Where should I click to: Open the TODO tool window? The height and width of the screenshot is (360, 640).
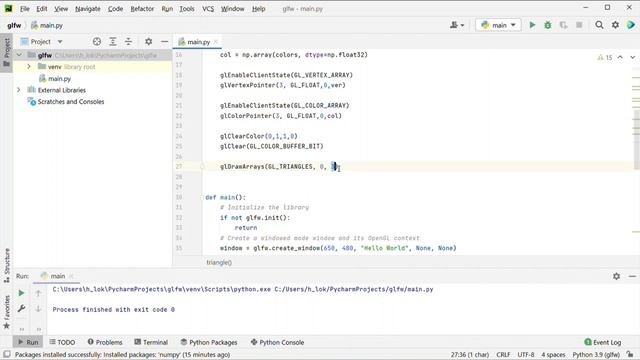tap(62, 342)
